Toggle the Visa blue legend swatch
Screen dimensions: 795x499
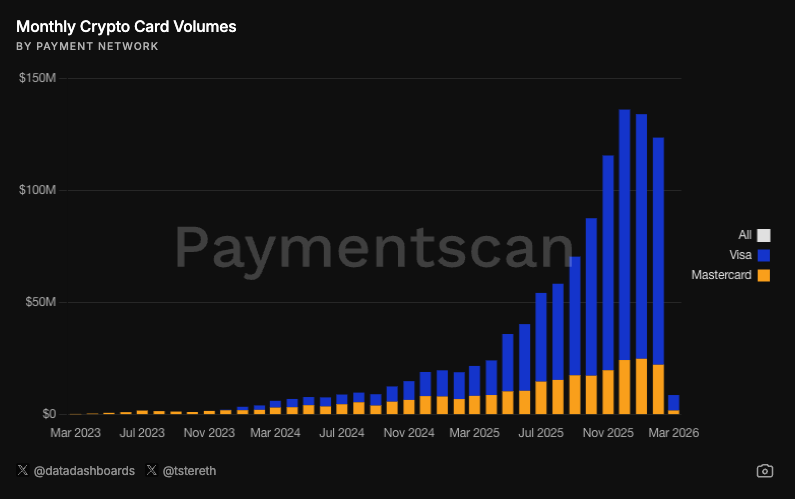[x=764, y=255]
